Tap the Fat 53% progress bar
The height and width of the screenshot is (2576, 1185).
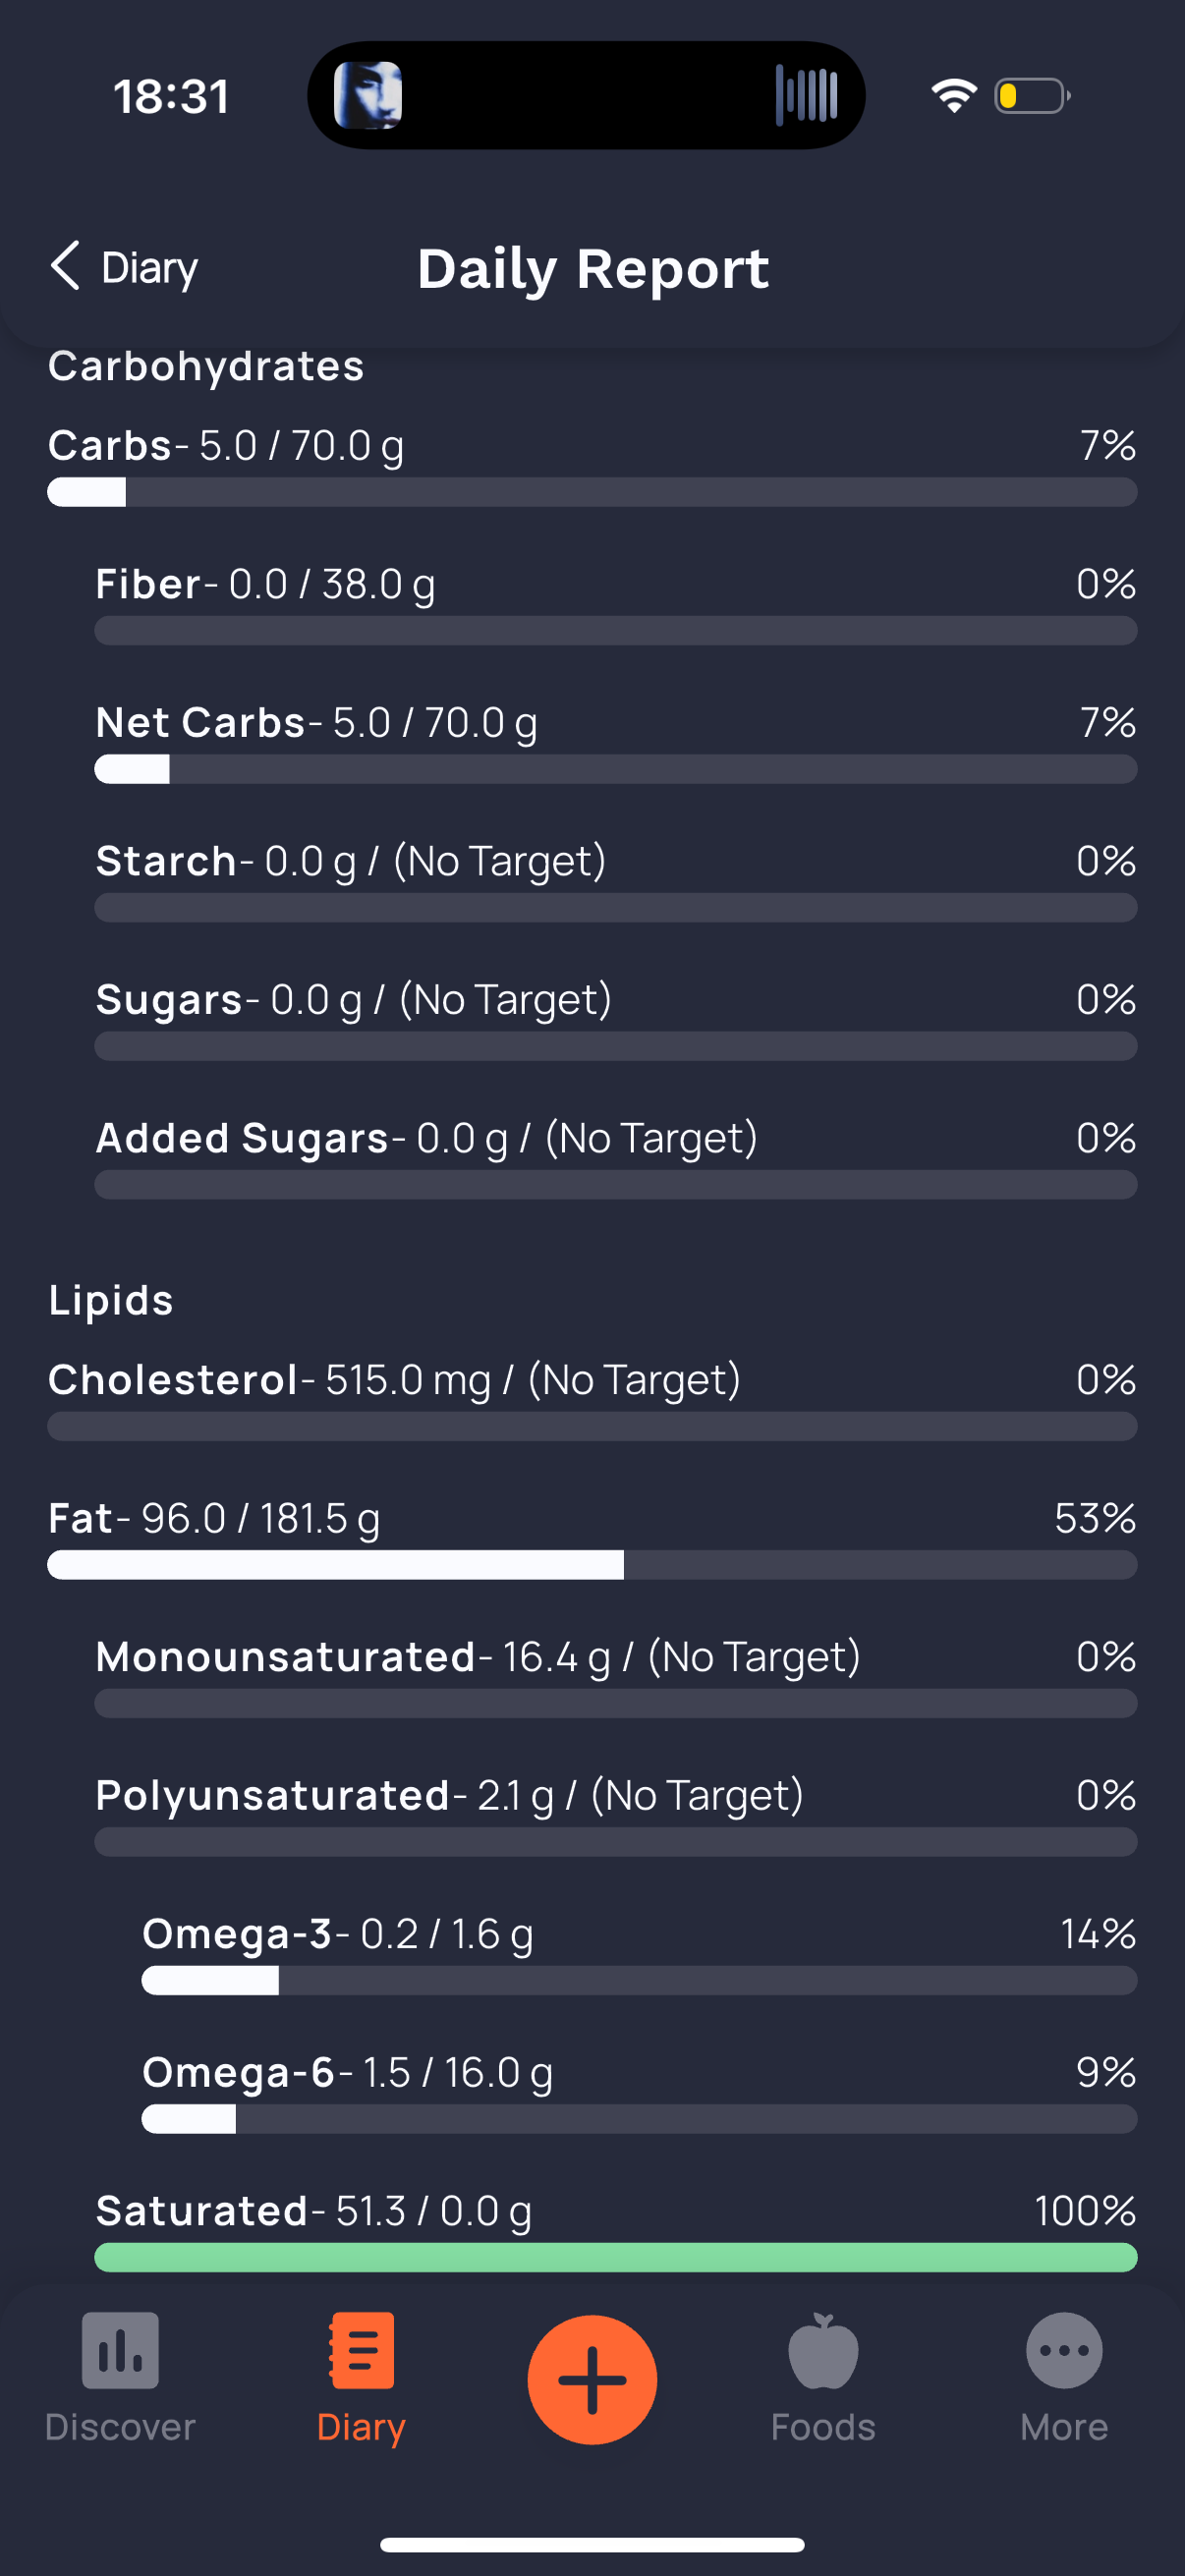pos(592,1565)
